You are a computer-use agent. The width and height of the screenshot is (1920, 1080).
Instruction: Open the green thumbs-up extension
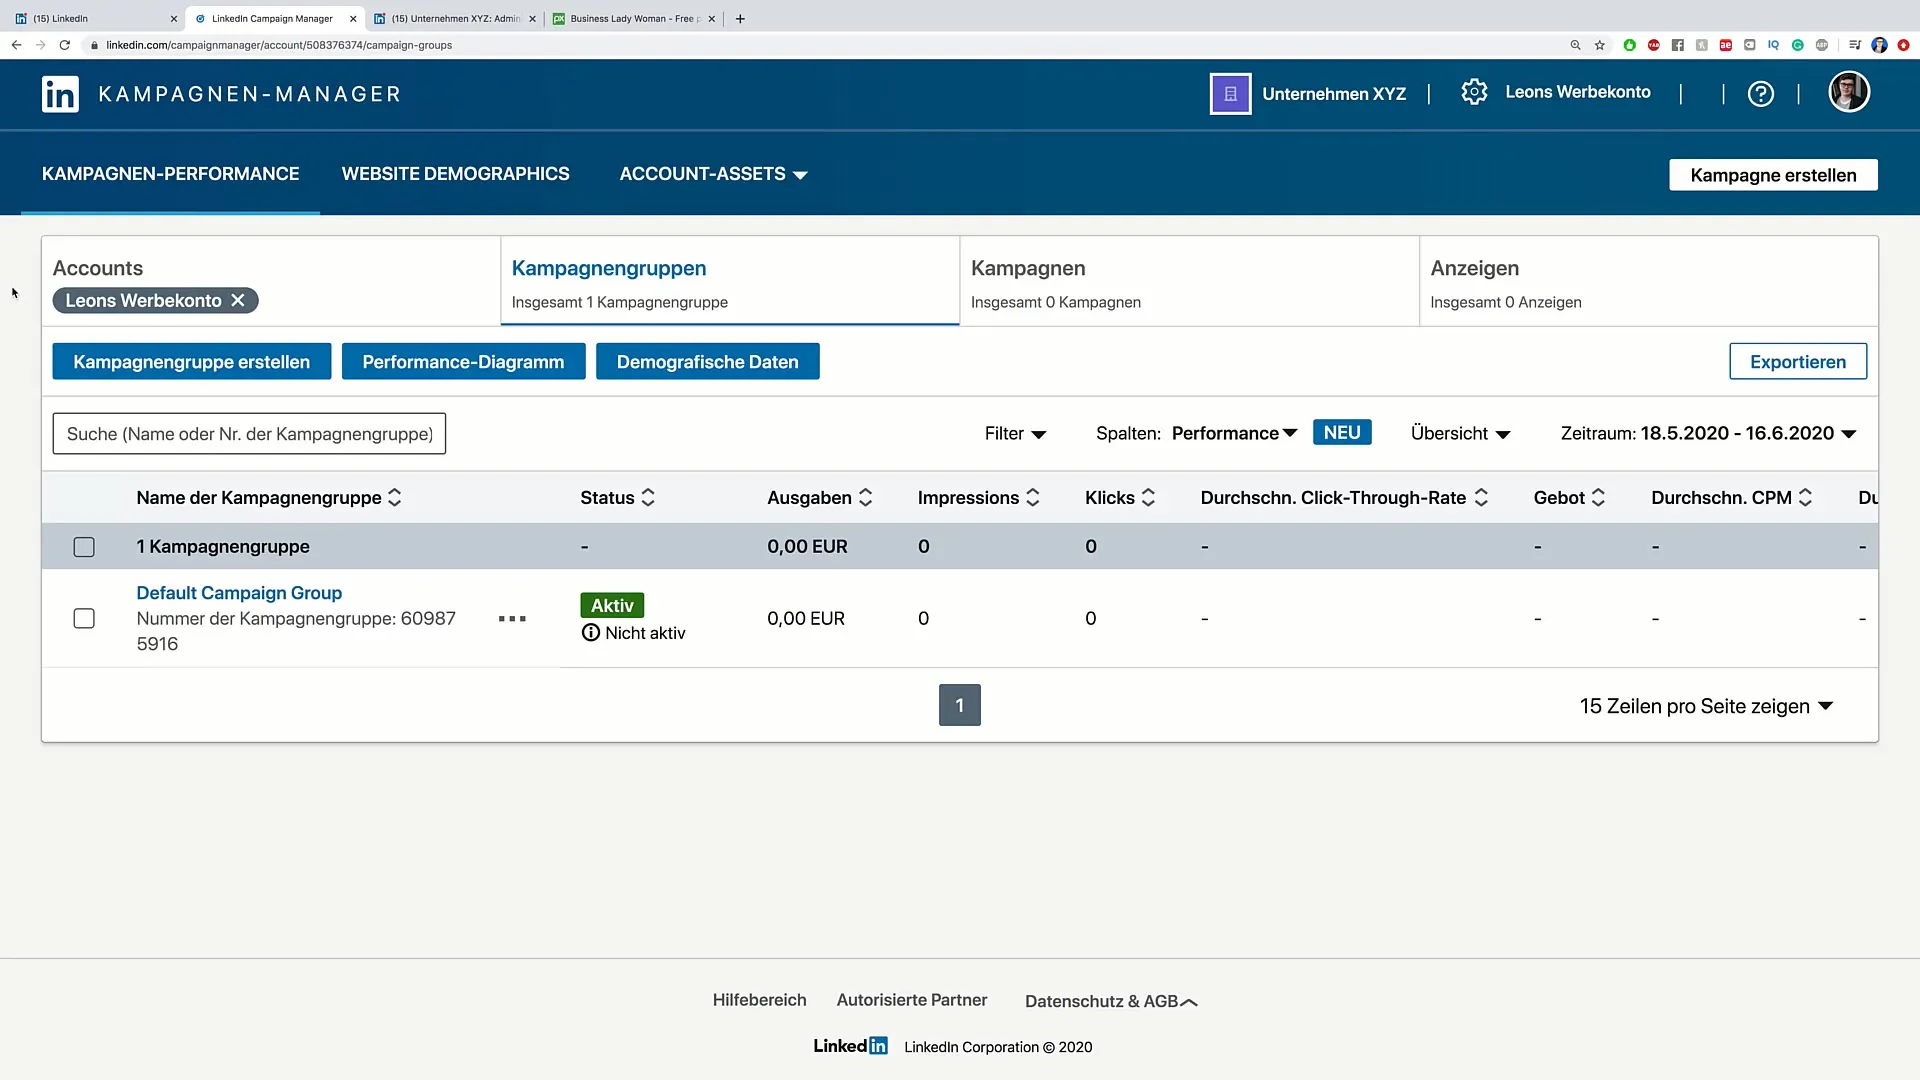1629,45
